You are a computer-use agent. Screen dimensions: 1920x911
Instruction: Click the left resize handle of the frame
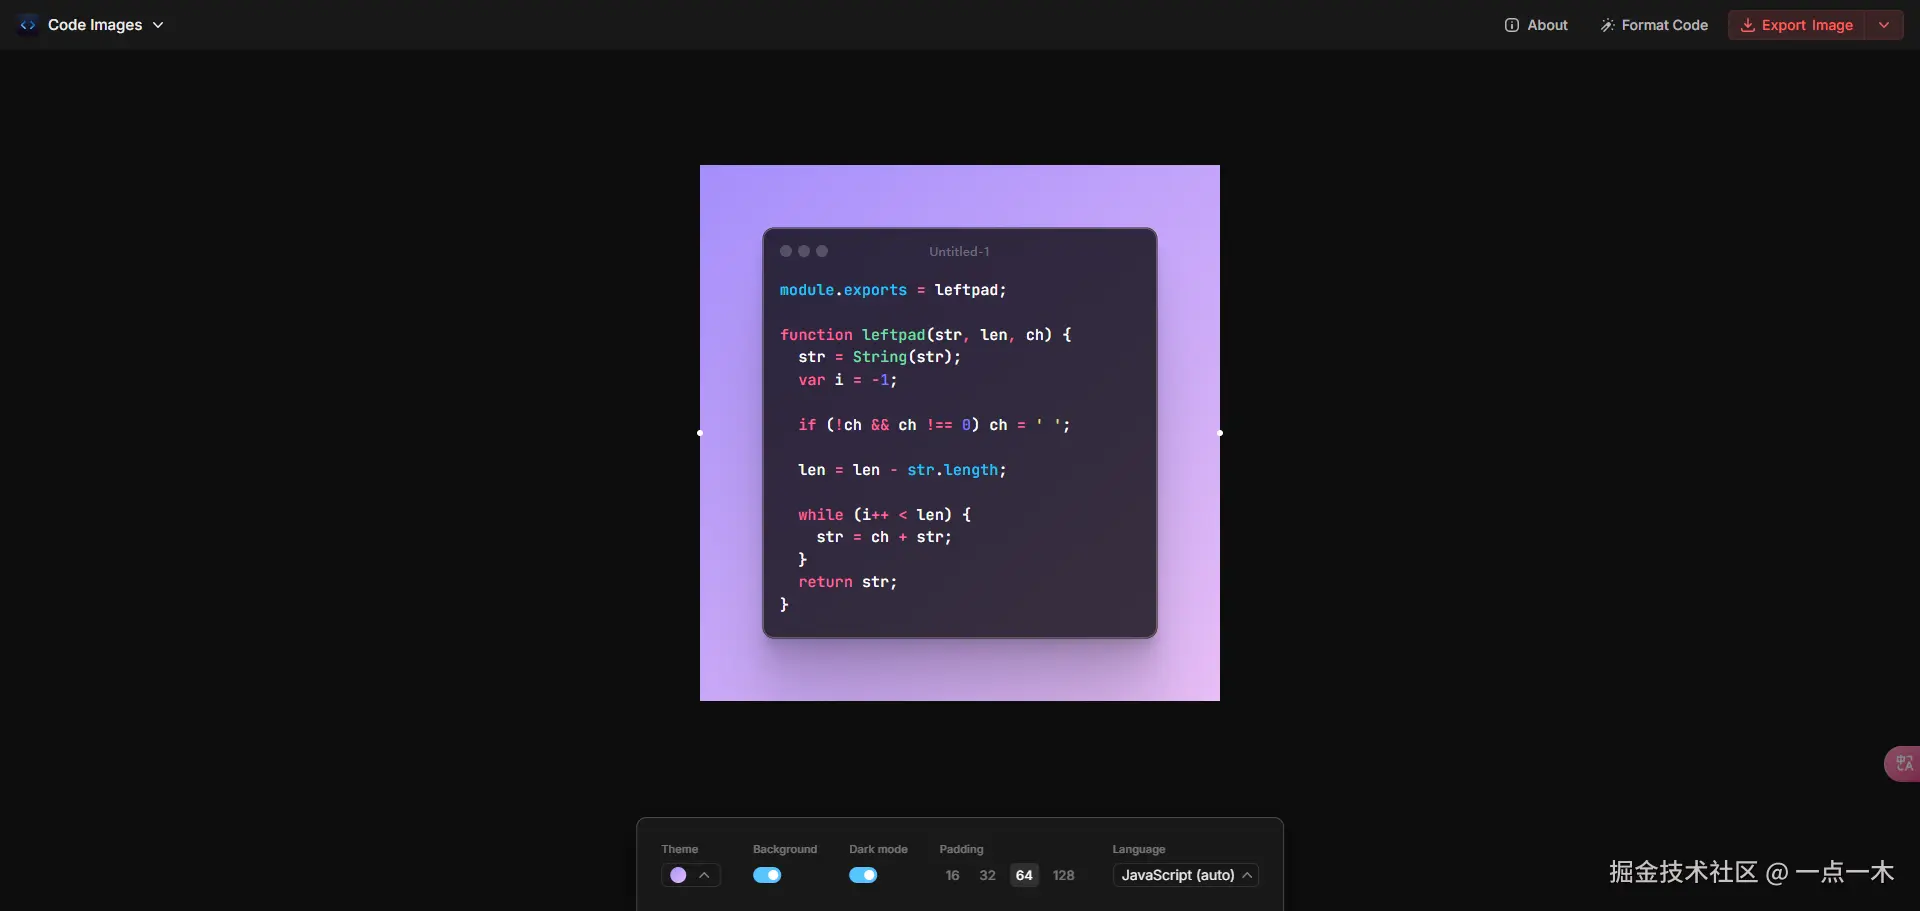point(700,433)
